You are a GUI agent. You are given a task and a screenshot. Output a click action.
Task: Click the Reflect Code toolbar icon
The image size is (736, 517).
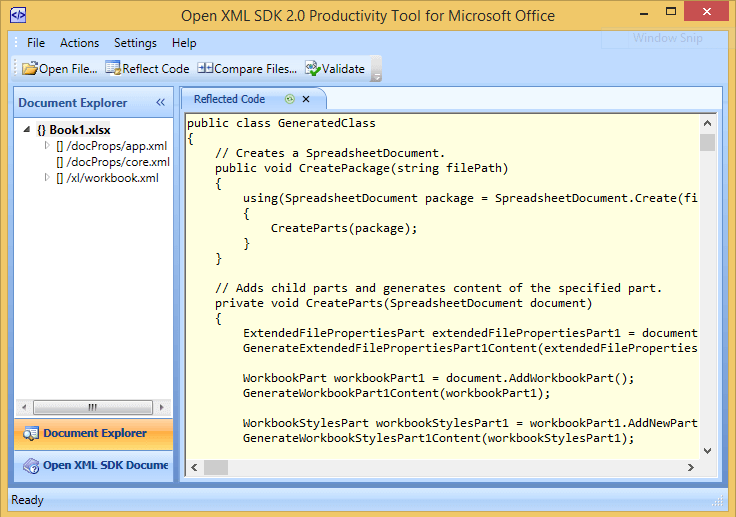(113, 69)
